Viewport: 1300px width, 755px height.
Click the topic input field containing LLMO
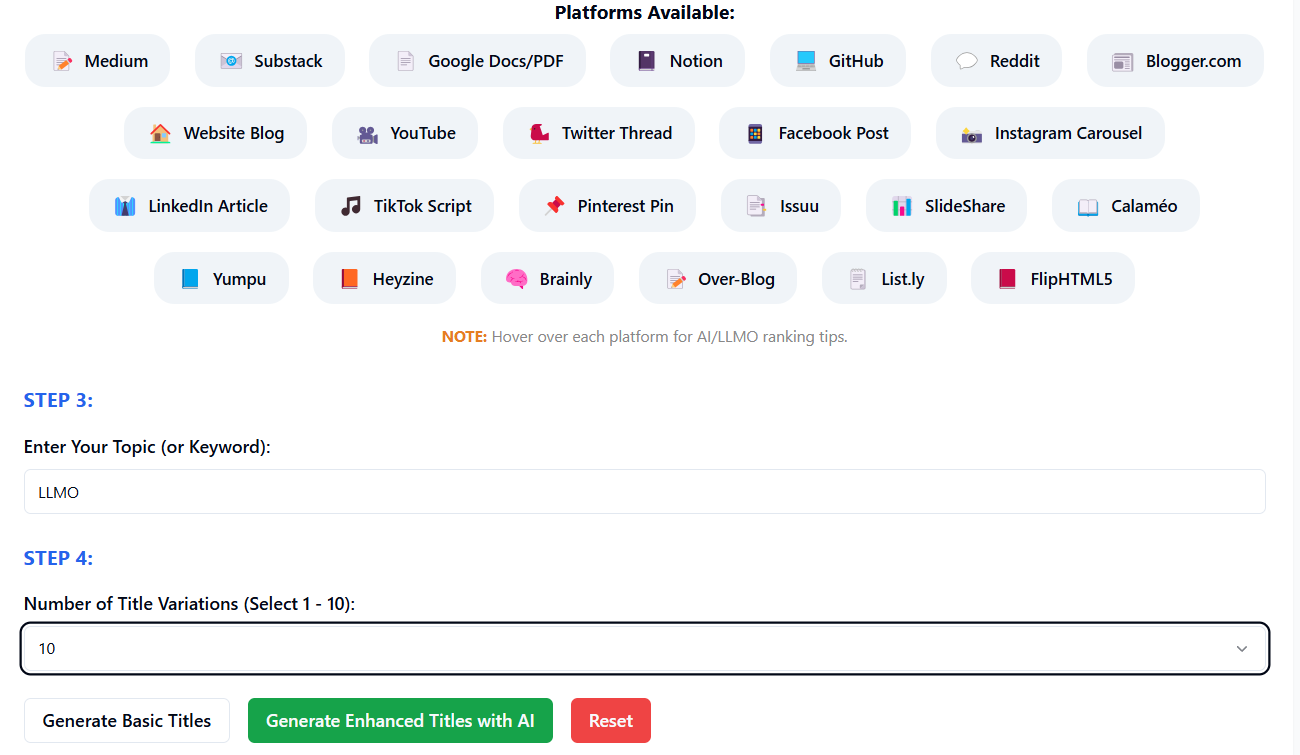645,492
